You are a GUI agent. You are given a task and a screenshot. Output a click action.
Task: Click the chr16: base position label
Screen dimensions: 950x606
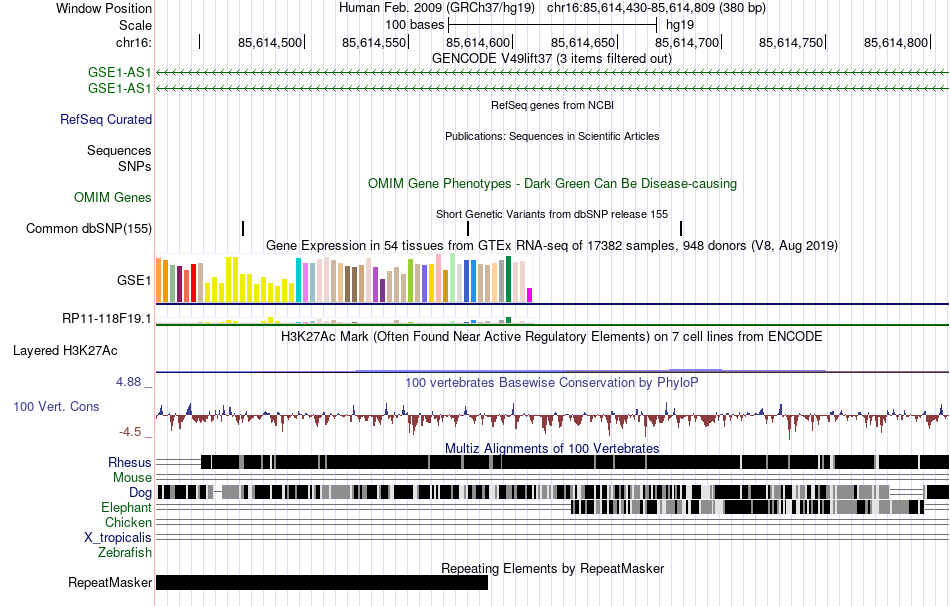(134, 42)
